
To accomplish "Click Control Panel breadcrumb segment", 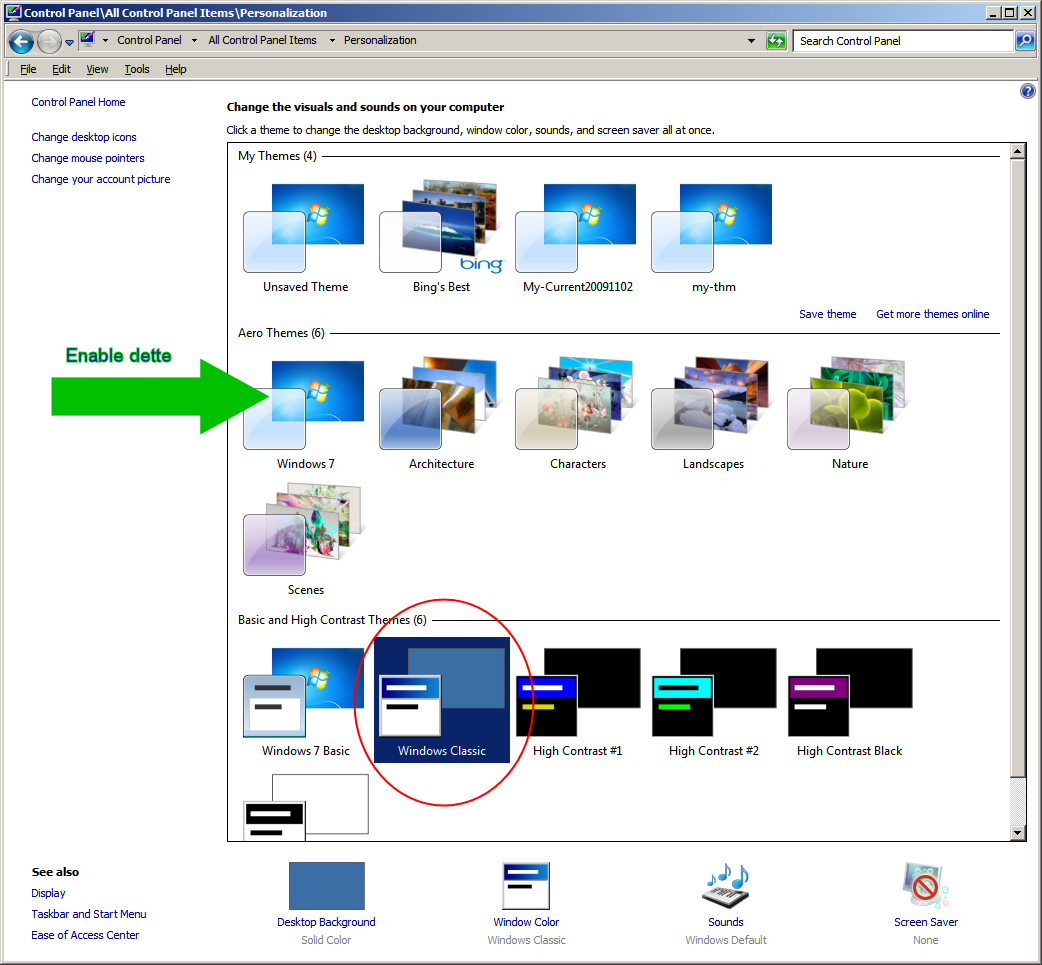I will 150,41.
